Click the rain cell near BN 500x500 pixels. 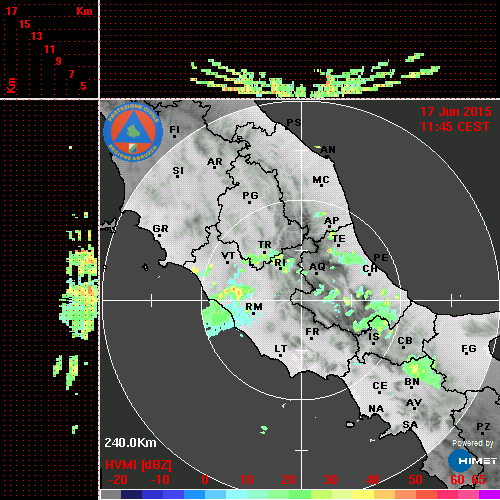click(422, 371)
